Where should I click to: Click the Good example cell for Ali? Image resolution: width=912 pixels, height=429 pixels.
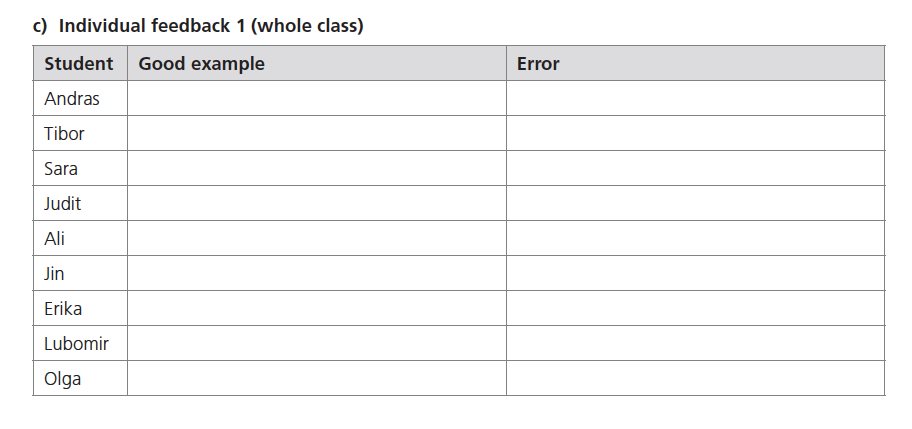pos(316,239)
